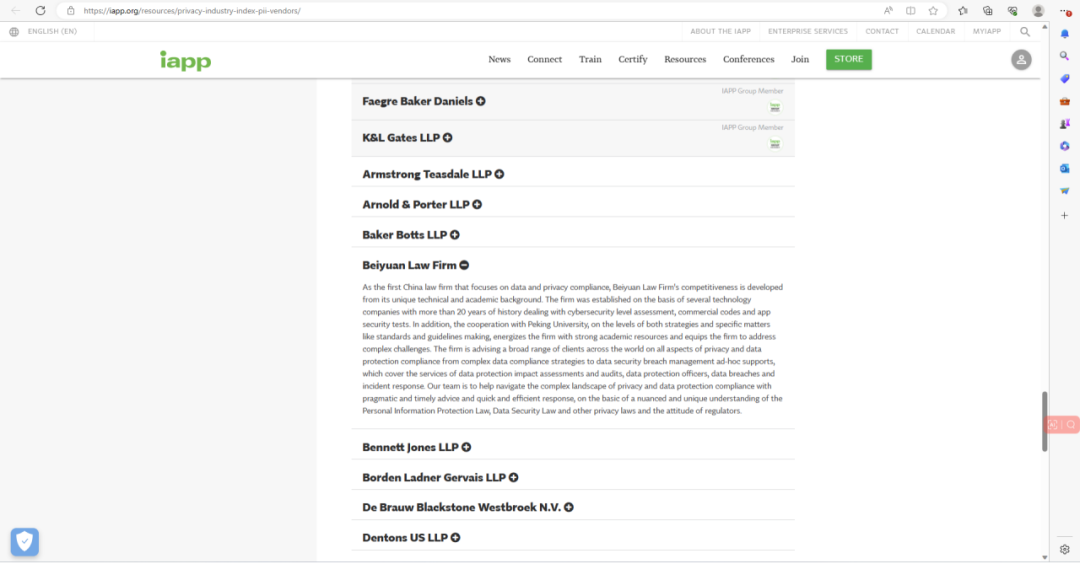Collapse the Beiyuan Law Firm entry

(x=464, y=265)
